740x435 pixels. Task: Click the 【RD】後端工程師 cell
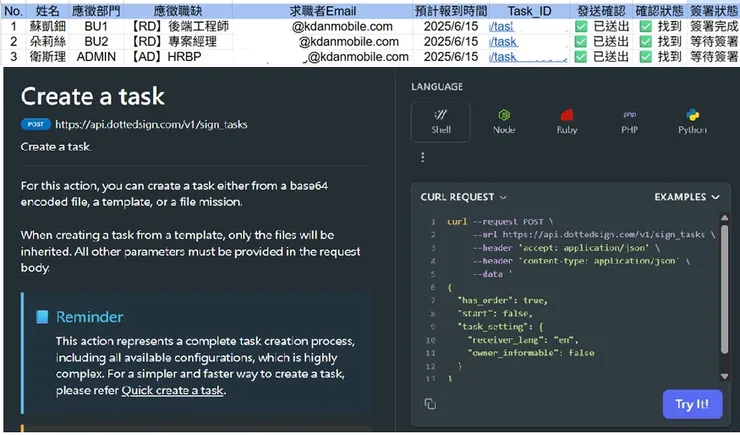point(178,26)
